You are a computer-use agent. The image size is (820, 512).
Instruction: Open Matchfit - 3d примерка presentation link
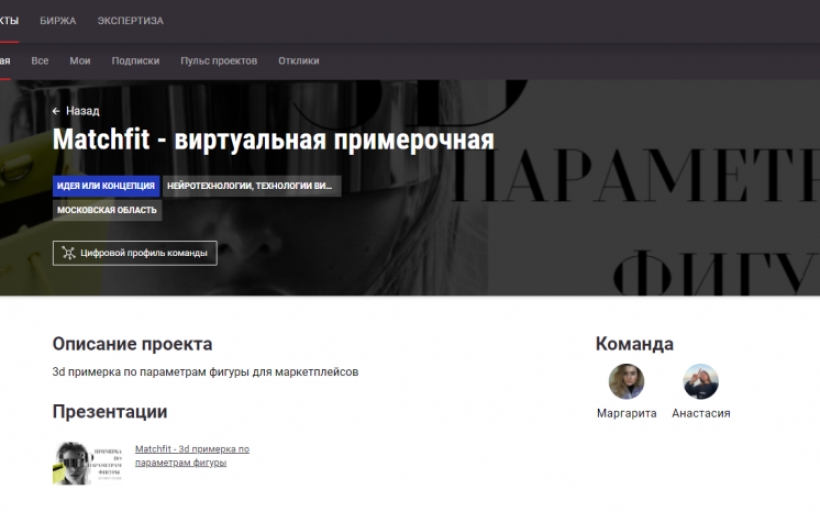click(192, 456)
